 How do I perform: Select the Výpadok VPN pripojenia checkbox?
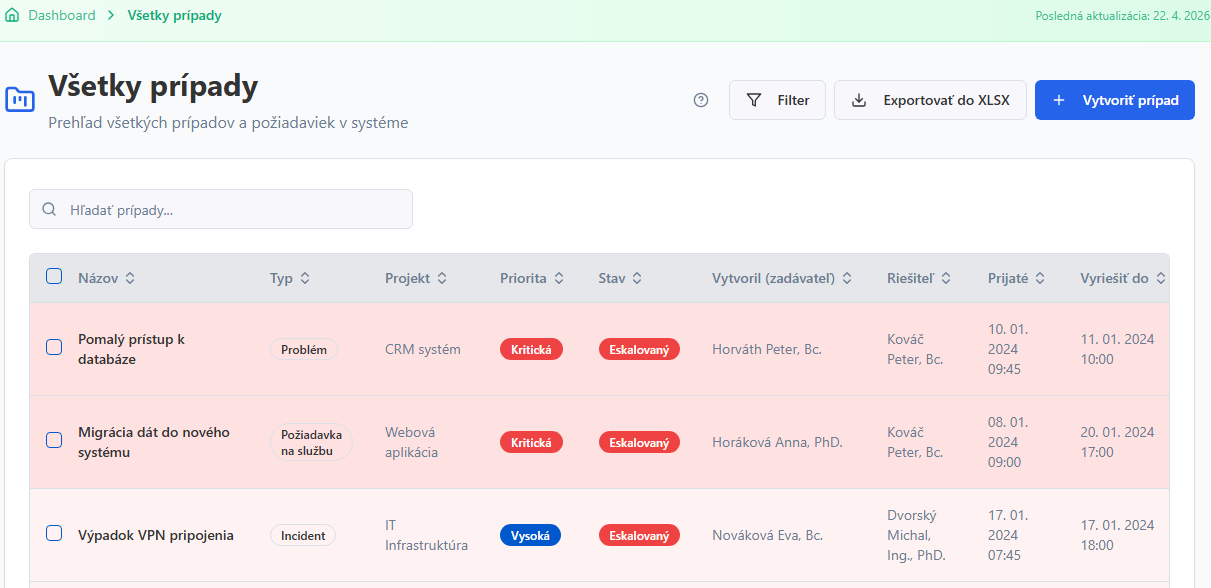54,534
